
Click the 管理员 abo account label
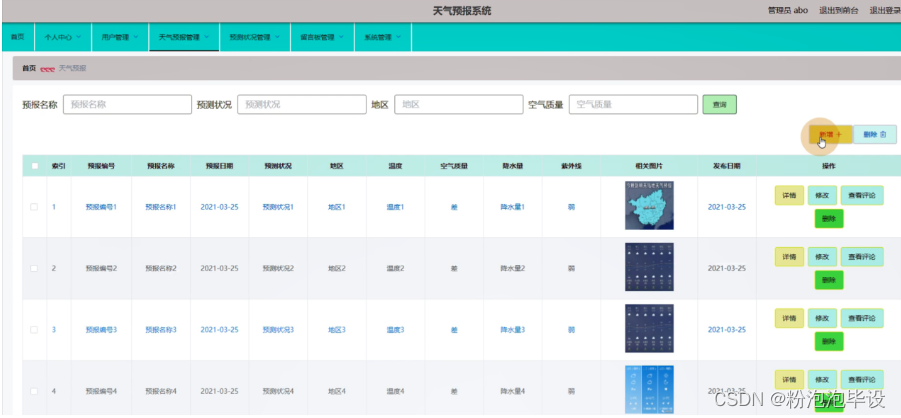(x=788, y=10)
